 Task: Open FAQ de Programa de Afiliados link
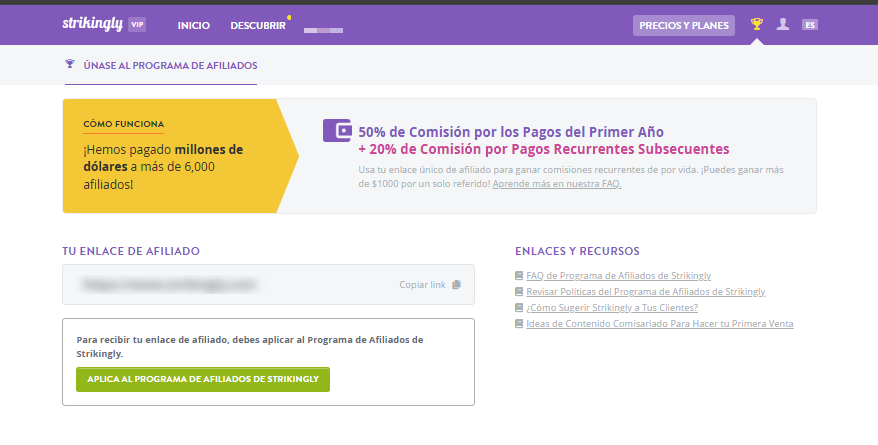click(619, 275)
